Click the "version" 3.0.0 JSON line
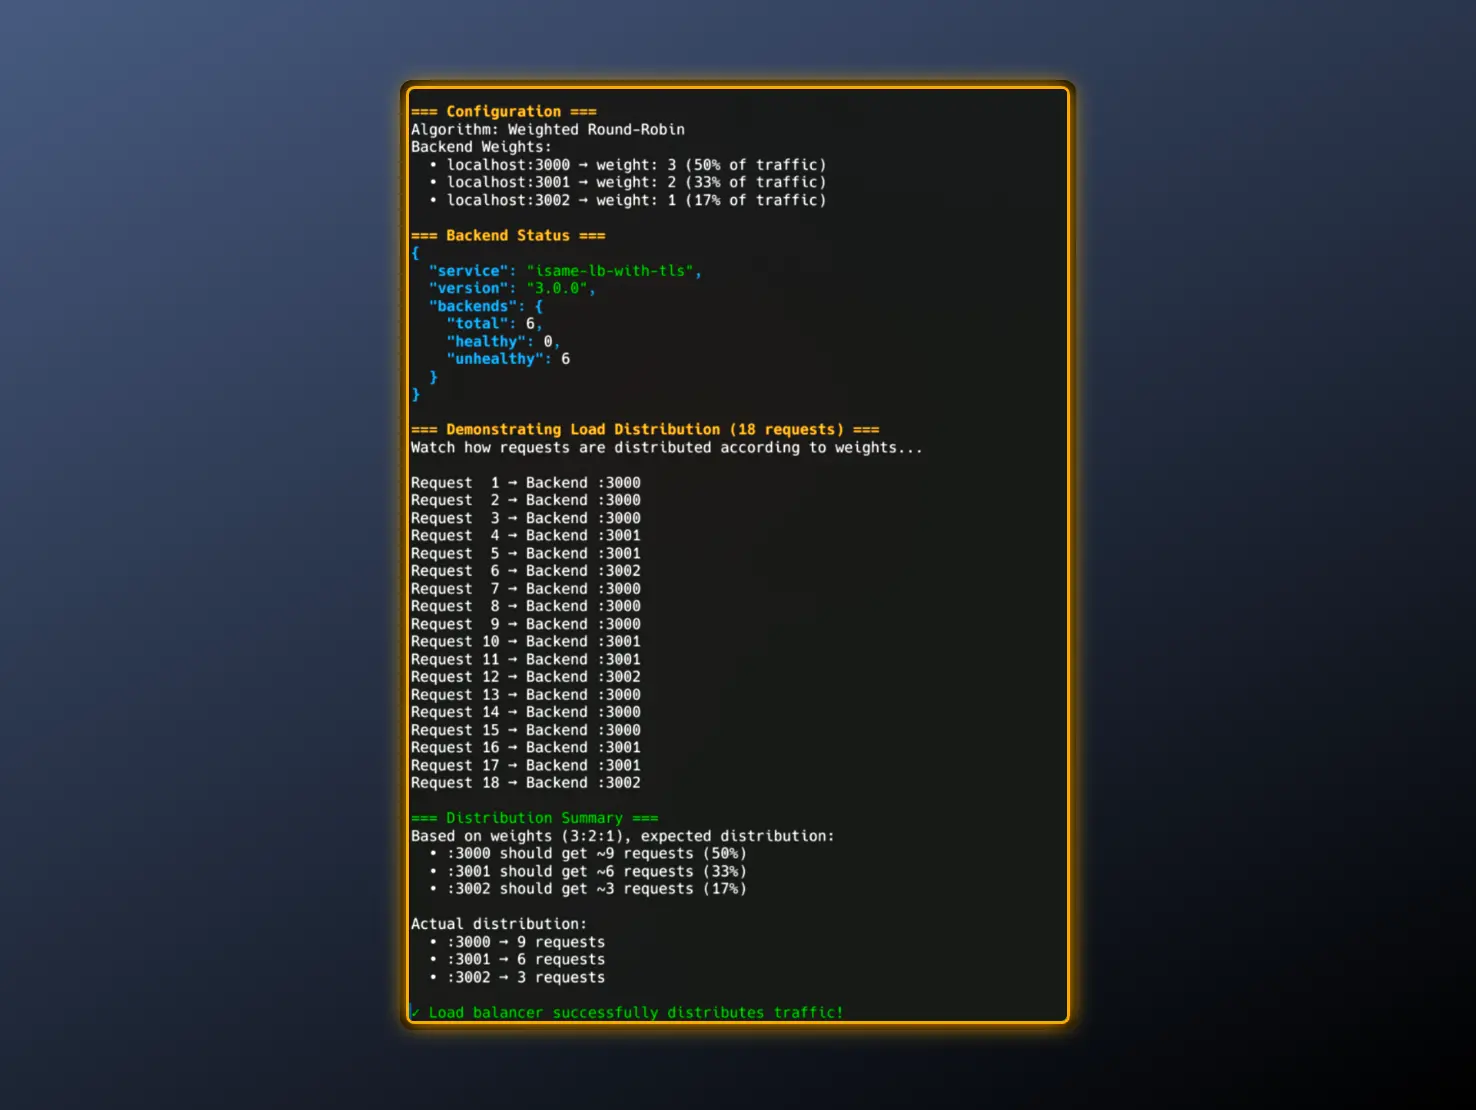The height and width of the screenshot is (1110, 1476). tap(511, 289)
